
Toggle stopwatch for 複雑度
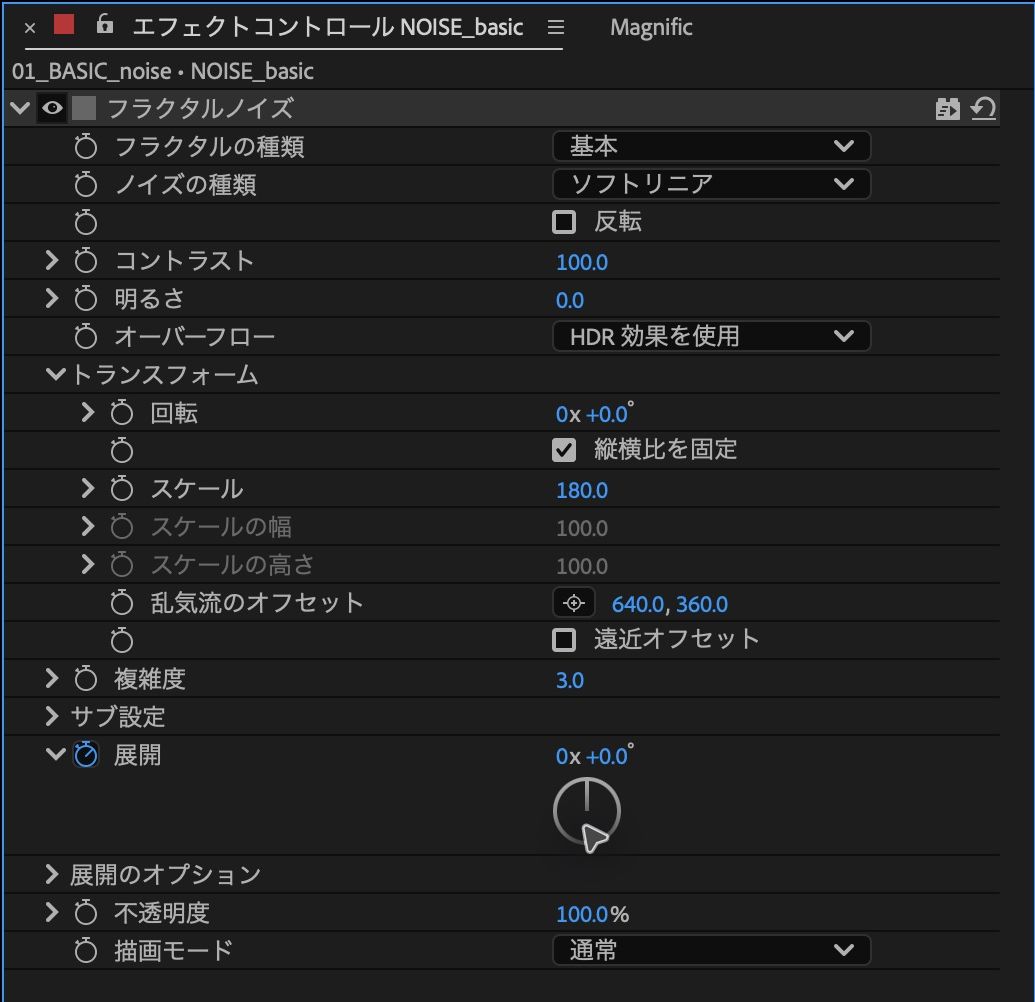(x=86, y=679)
